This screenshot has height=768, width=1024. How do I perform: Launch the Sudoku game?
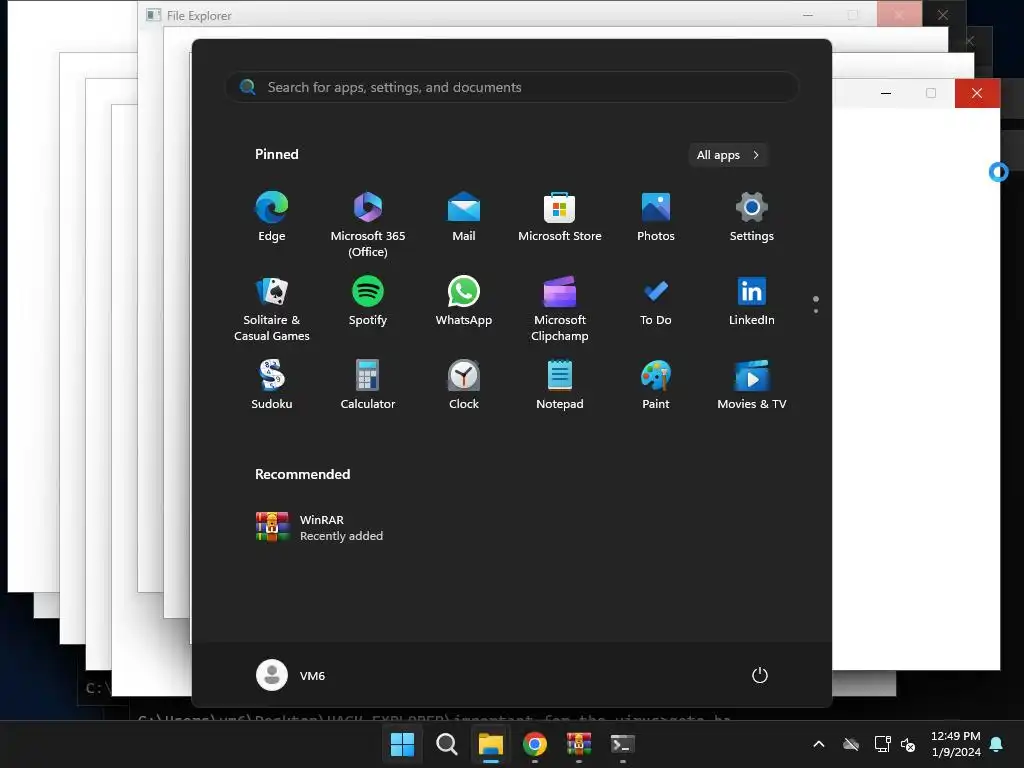pos(272,385)
